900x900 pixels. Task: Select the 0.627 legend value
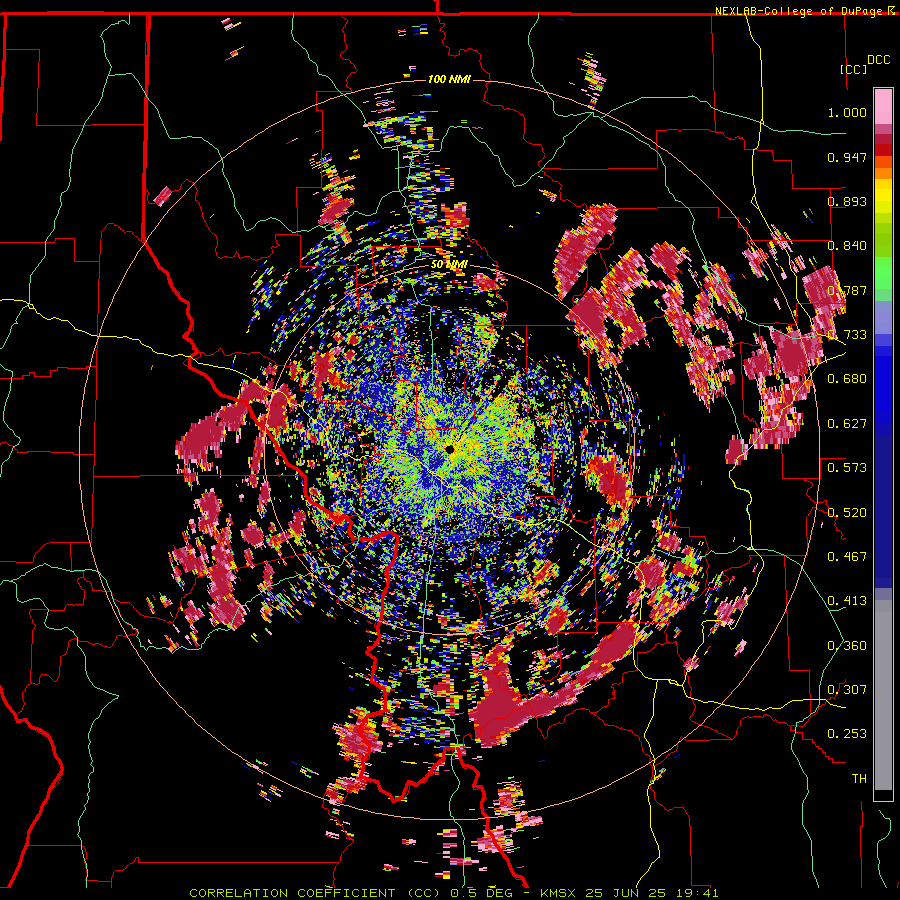coord(847,424)
